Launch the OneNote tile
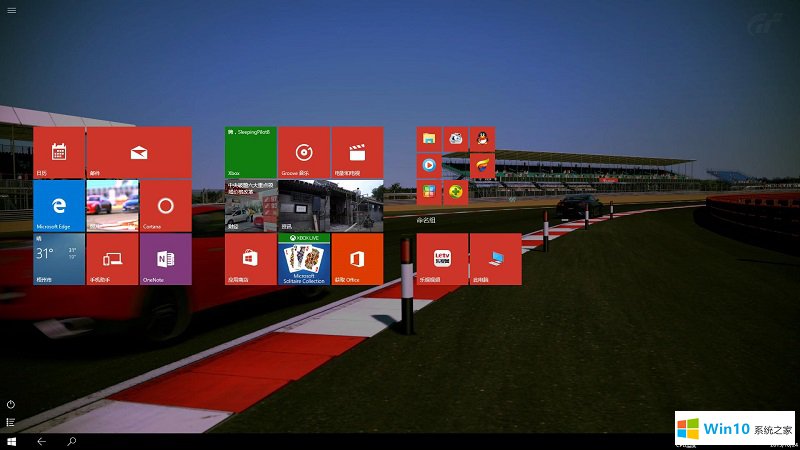The width and height of the screenshot is (800, 450). (166, 259)
